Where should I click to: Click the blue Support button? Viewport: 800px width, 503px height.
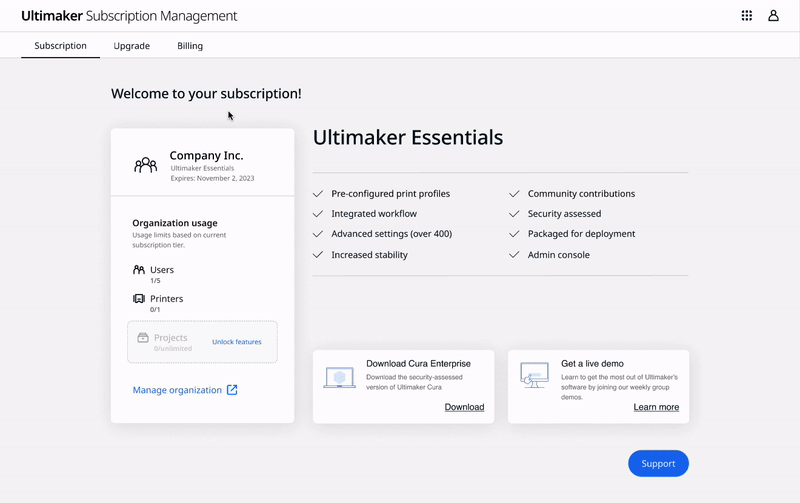[x=658, y=463]
